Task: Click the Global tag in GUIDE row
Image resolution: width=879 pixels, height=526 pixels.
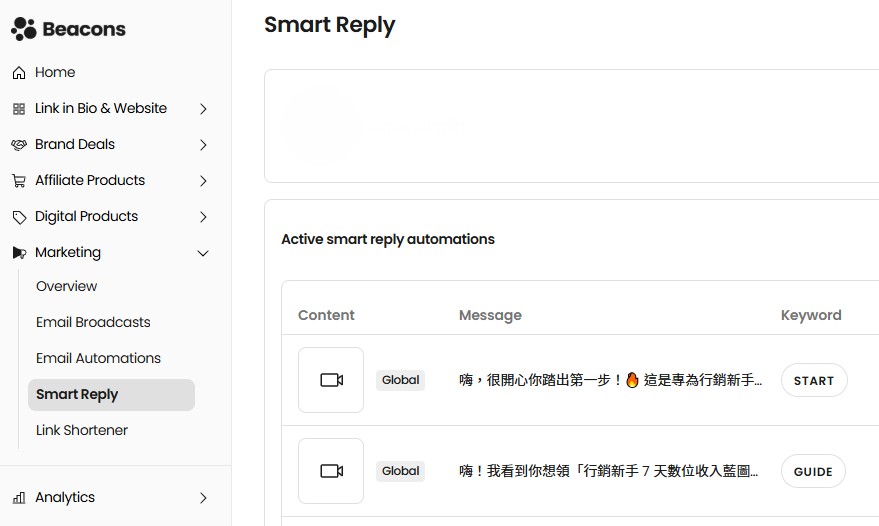Action: pyautogui.click(x=400, y=471)
